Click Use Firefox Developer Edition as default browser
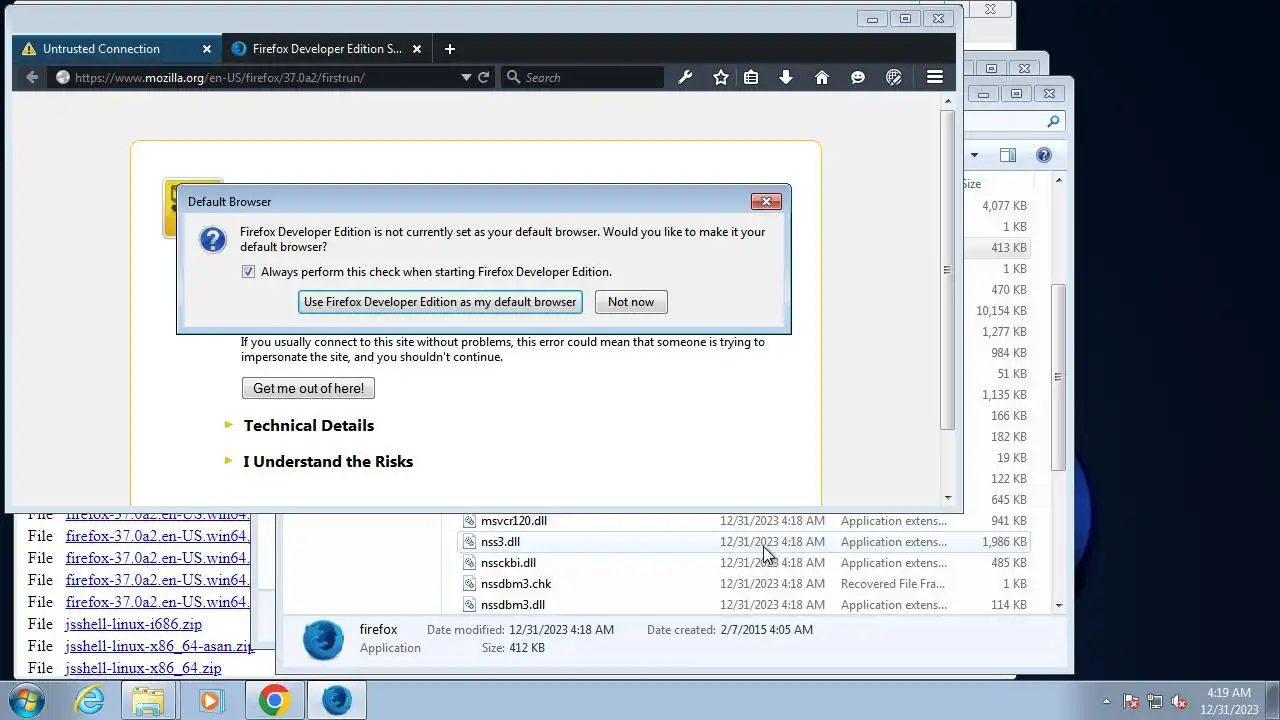 click(440, 302)
